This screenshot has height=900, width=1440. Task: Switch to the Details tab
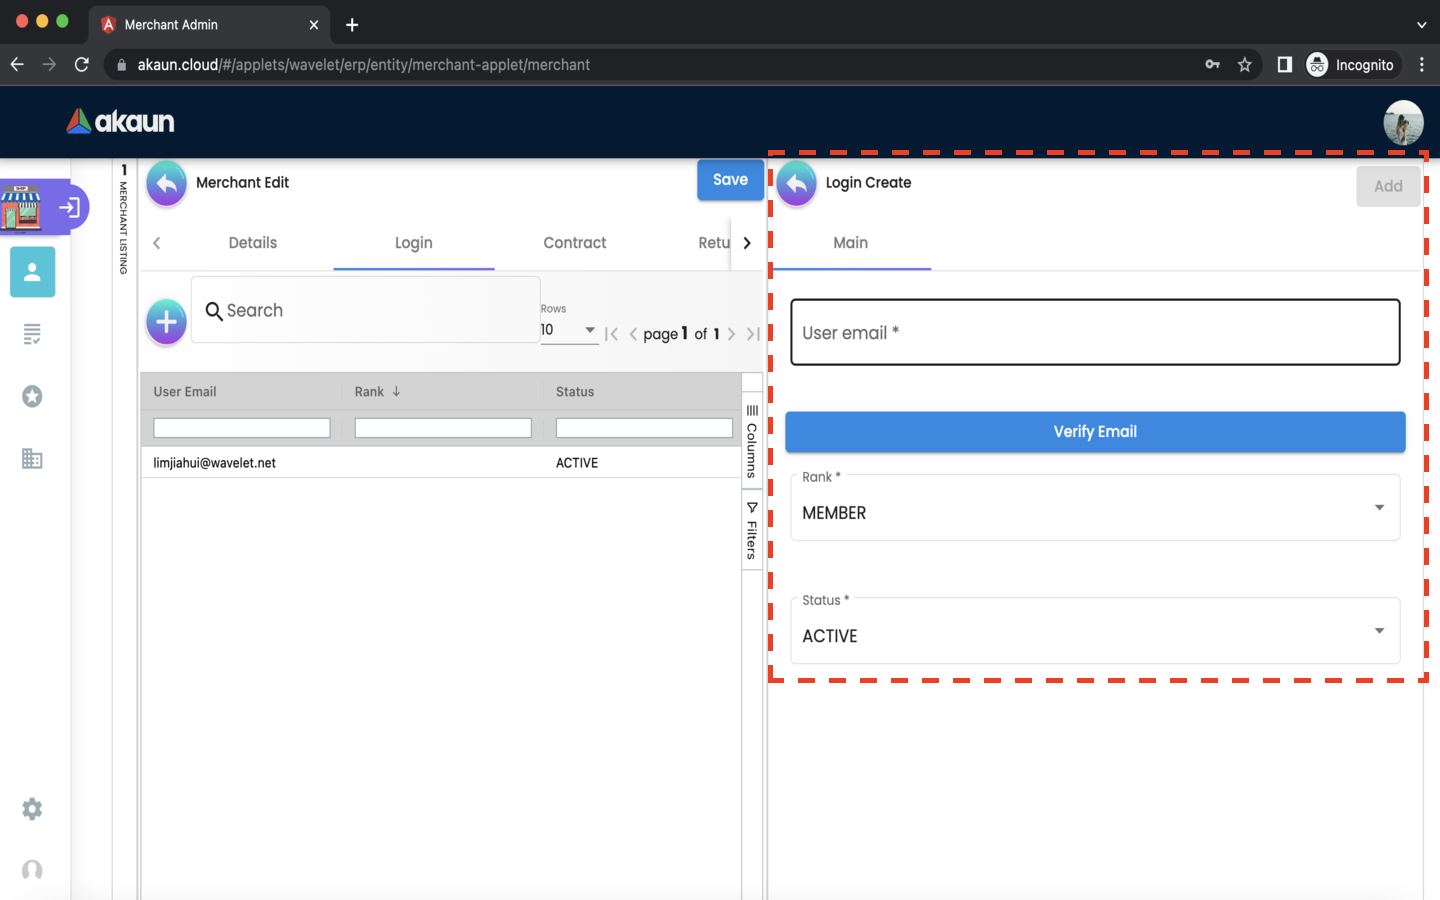coord(252,243)
